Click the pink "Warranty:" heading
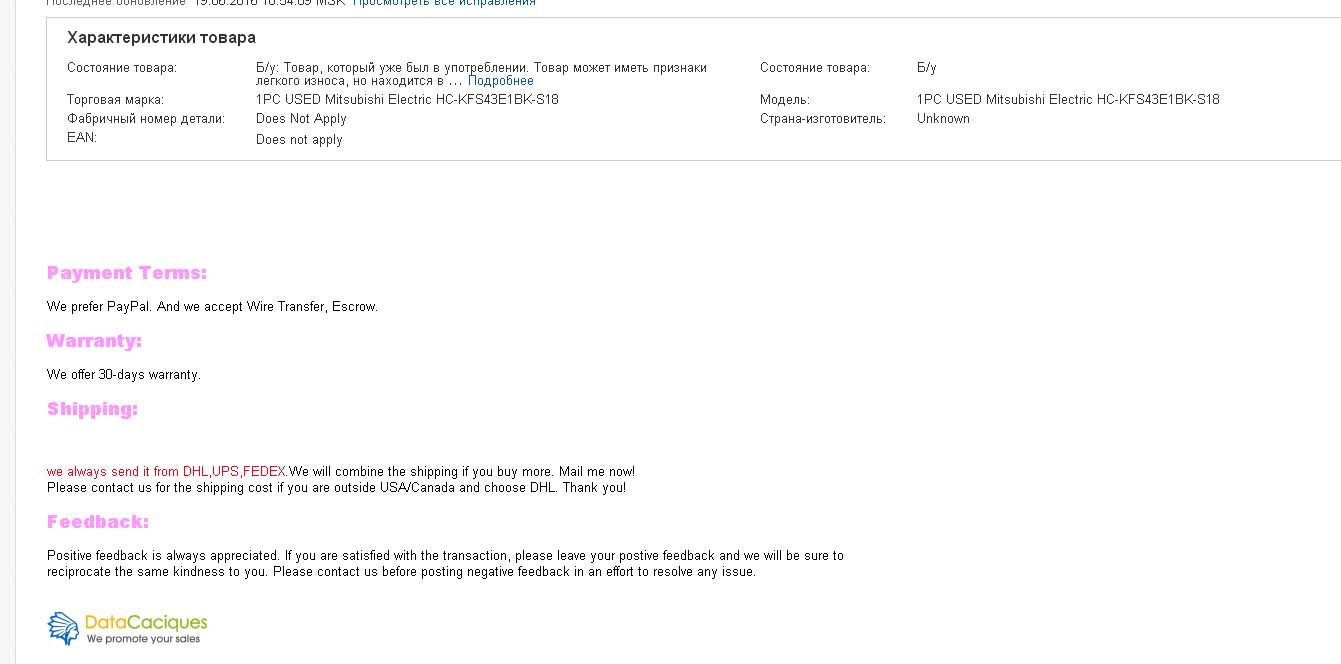Image resolution: width=1341 pixels, height=664 pixels. 94,341
